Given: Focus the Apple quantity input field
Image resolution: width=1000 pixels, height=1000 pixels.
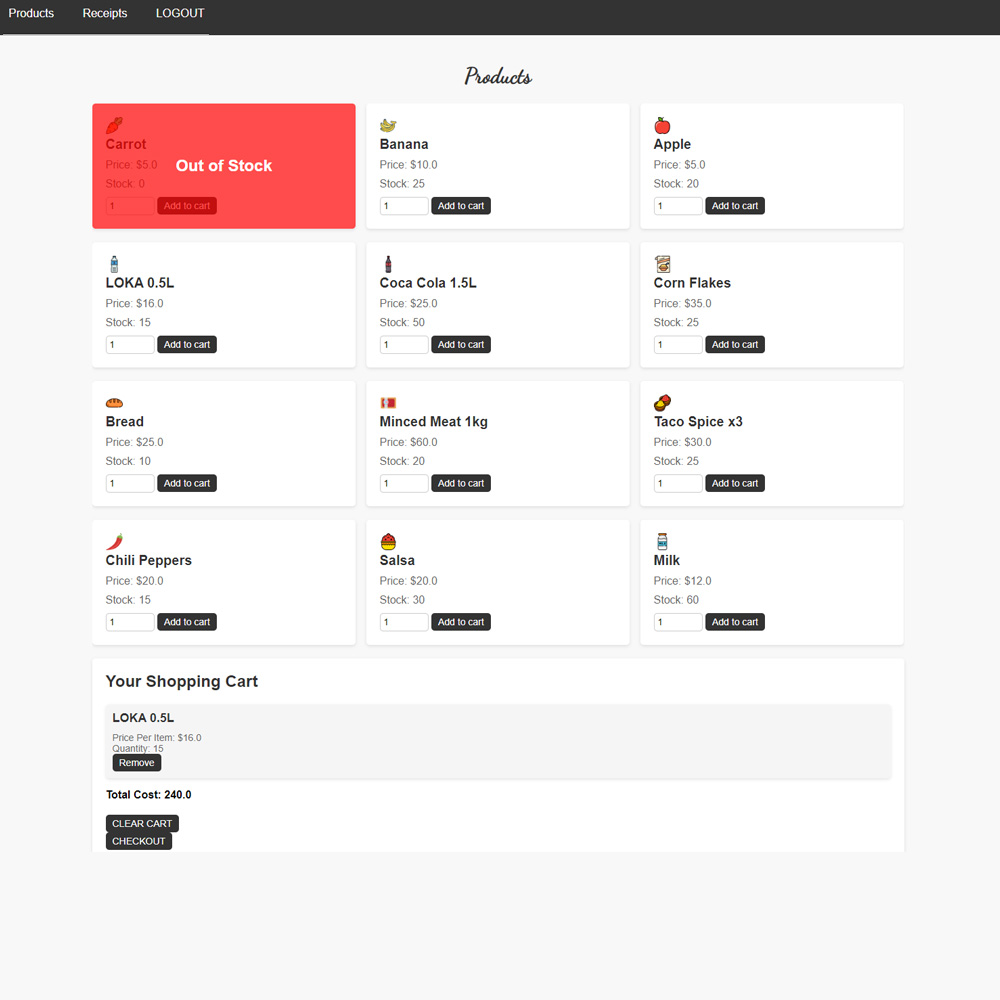Looking at the screenshot, I should [x=678, y=206].
